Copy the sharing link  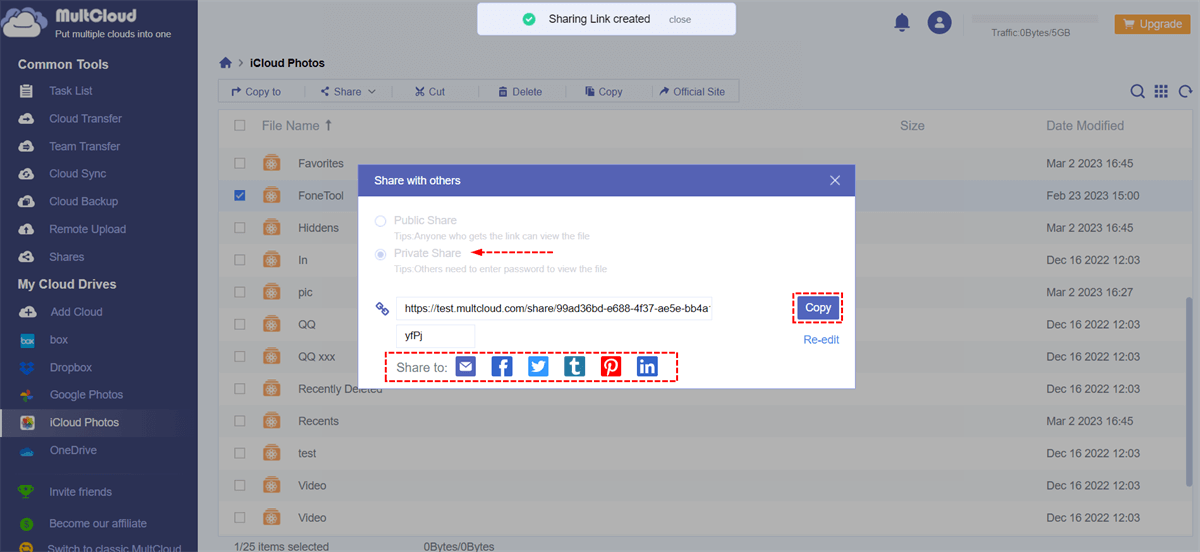tap(818, 308)
